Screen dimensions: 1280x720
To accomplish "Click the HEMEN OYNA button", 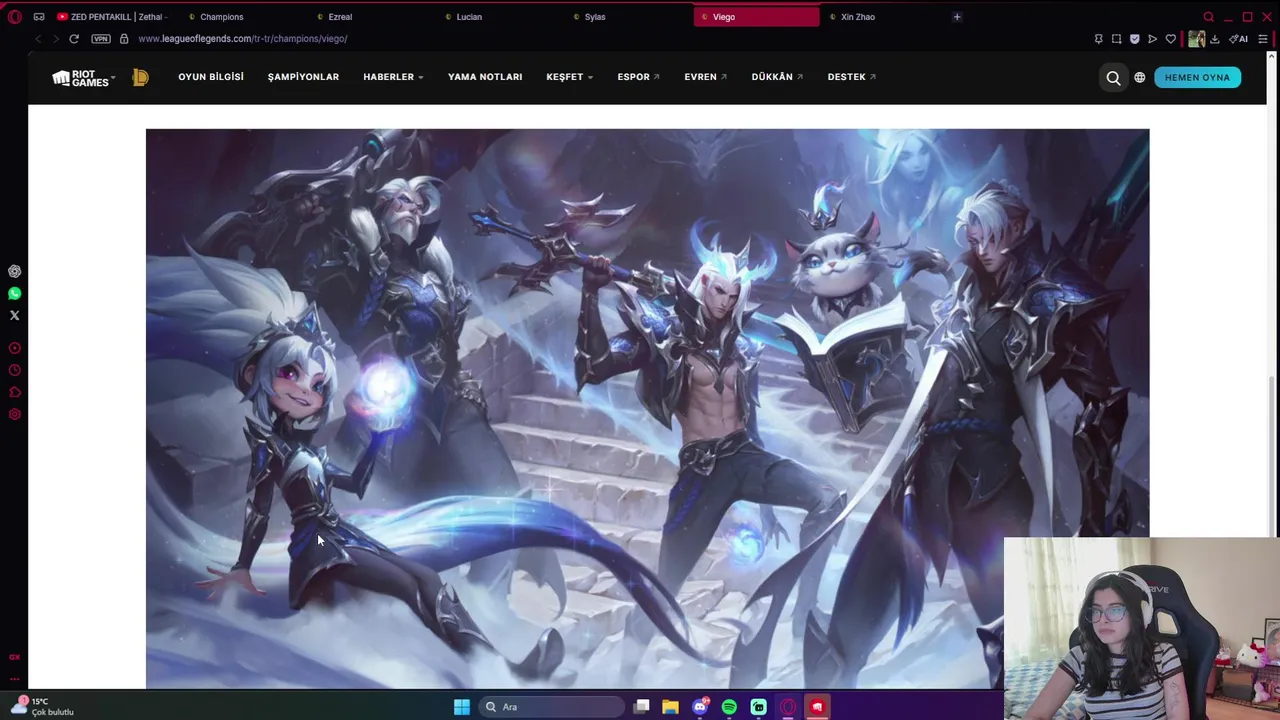I will 1197,77.
